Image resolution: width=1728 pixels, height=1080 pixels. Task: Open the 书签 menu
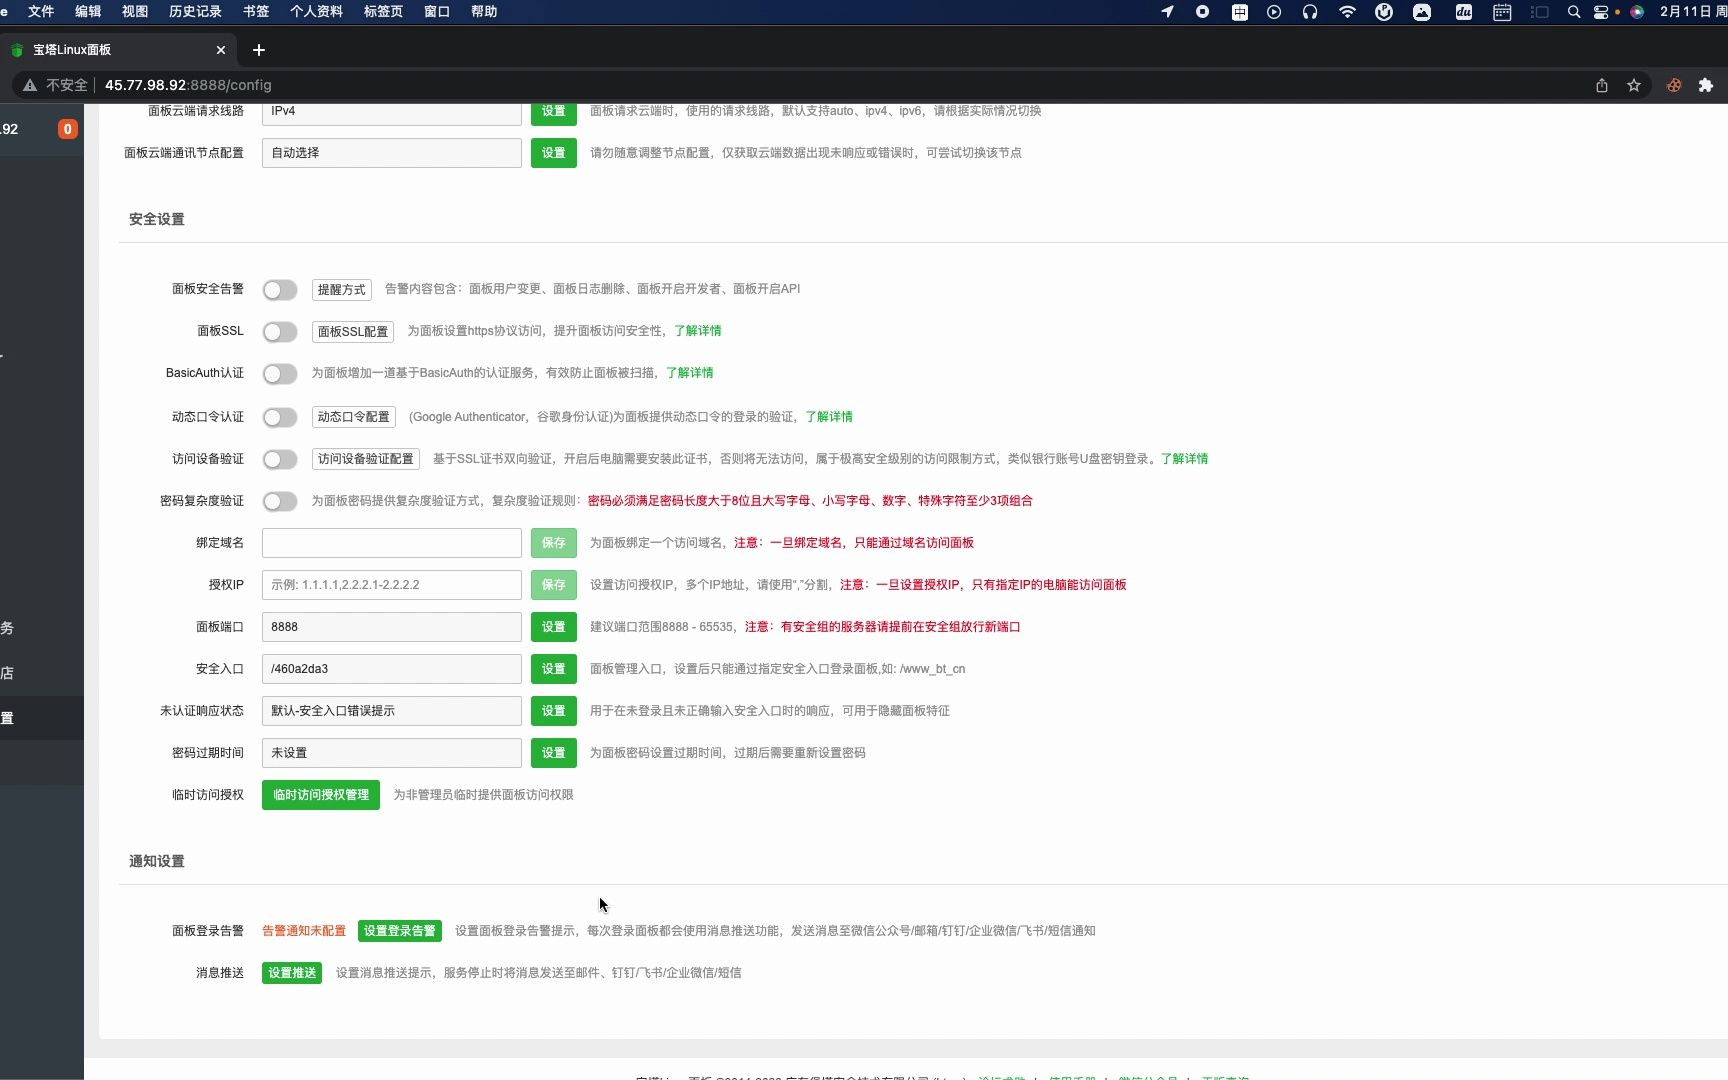coord(256,12)
